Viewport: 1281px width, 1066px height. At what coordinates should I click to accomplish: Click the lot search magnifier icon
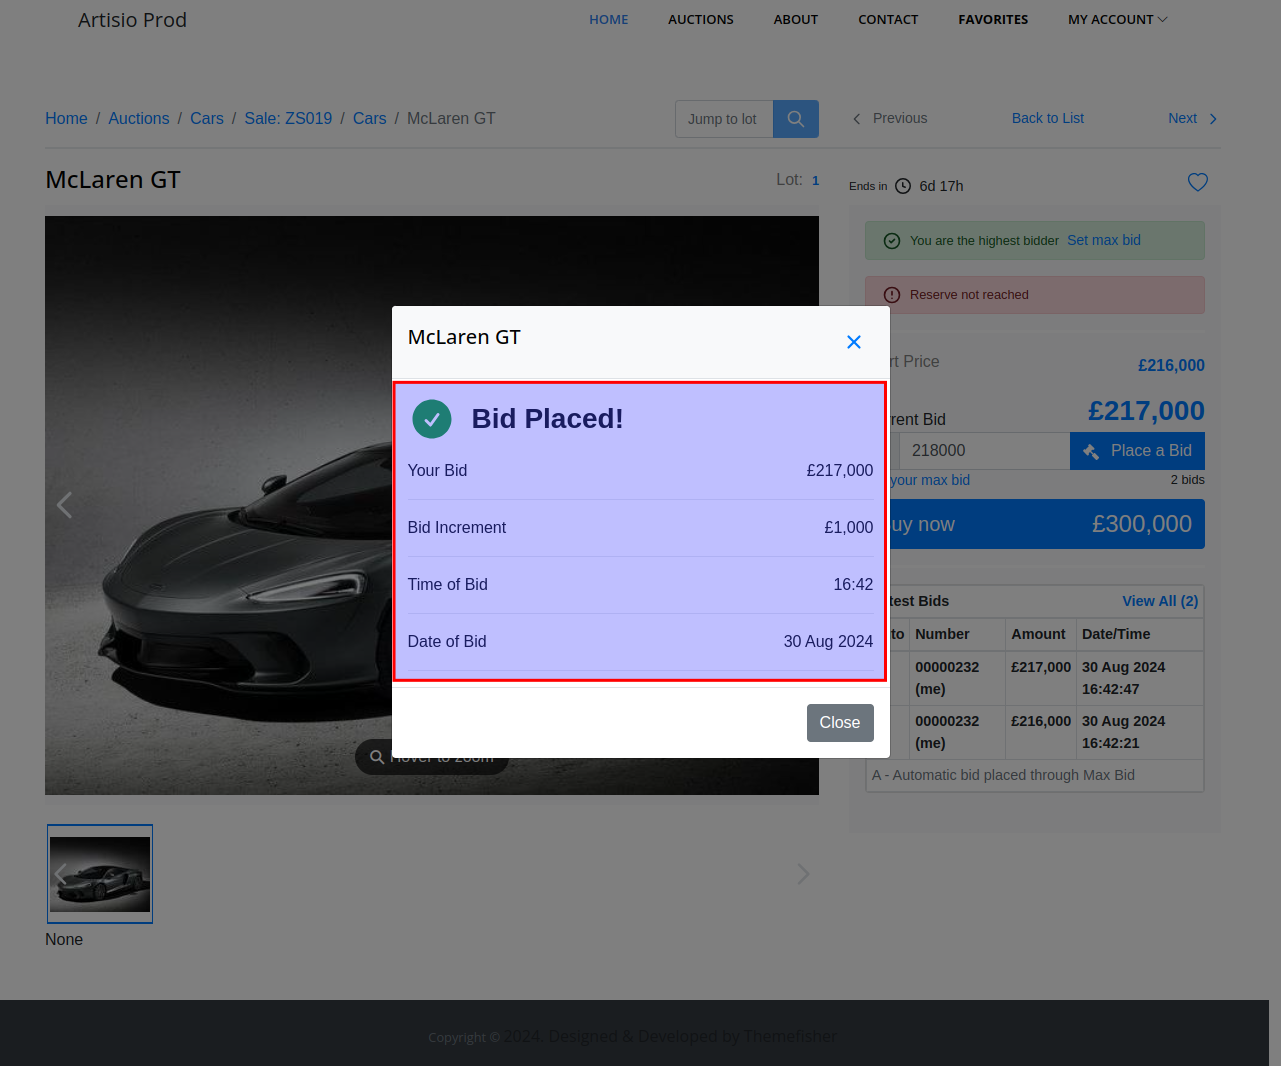pyautogui.click(x=795, y=119)
